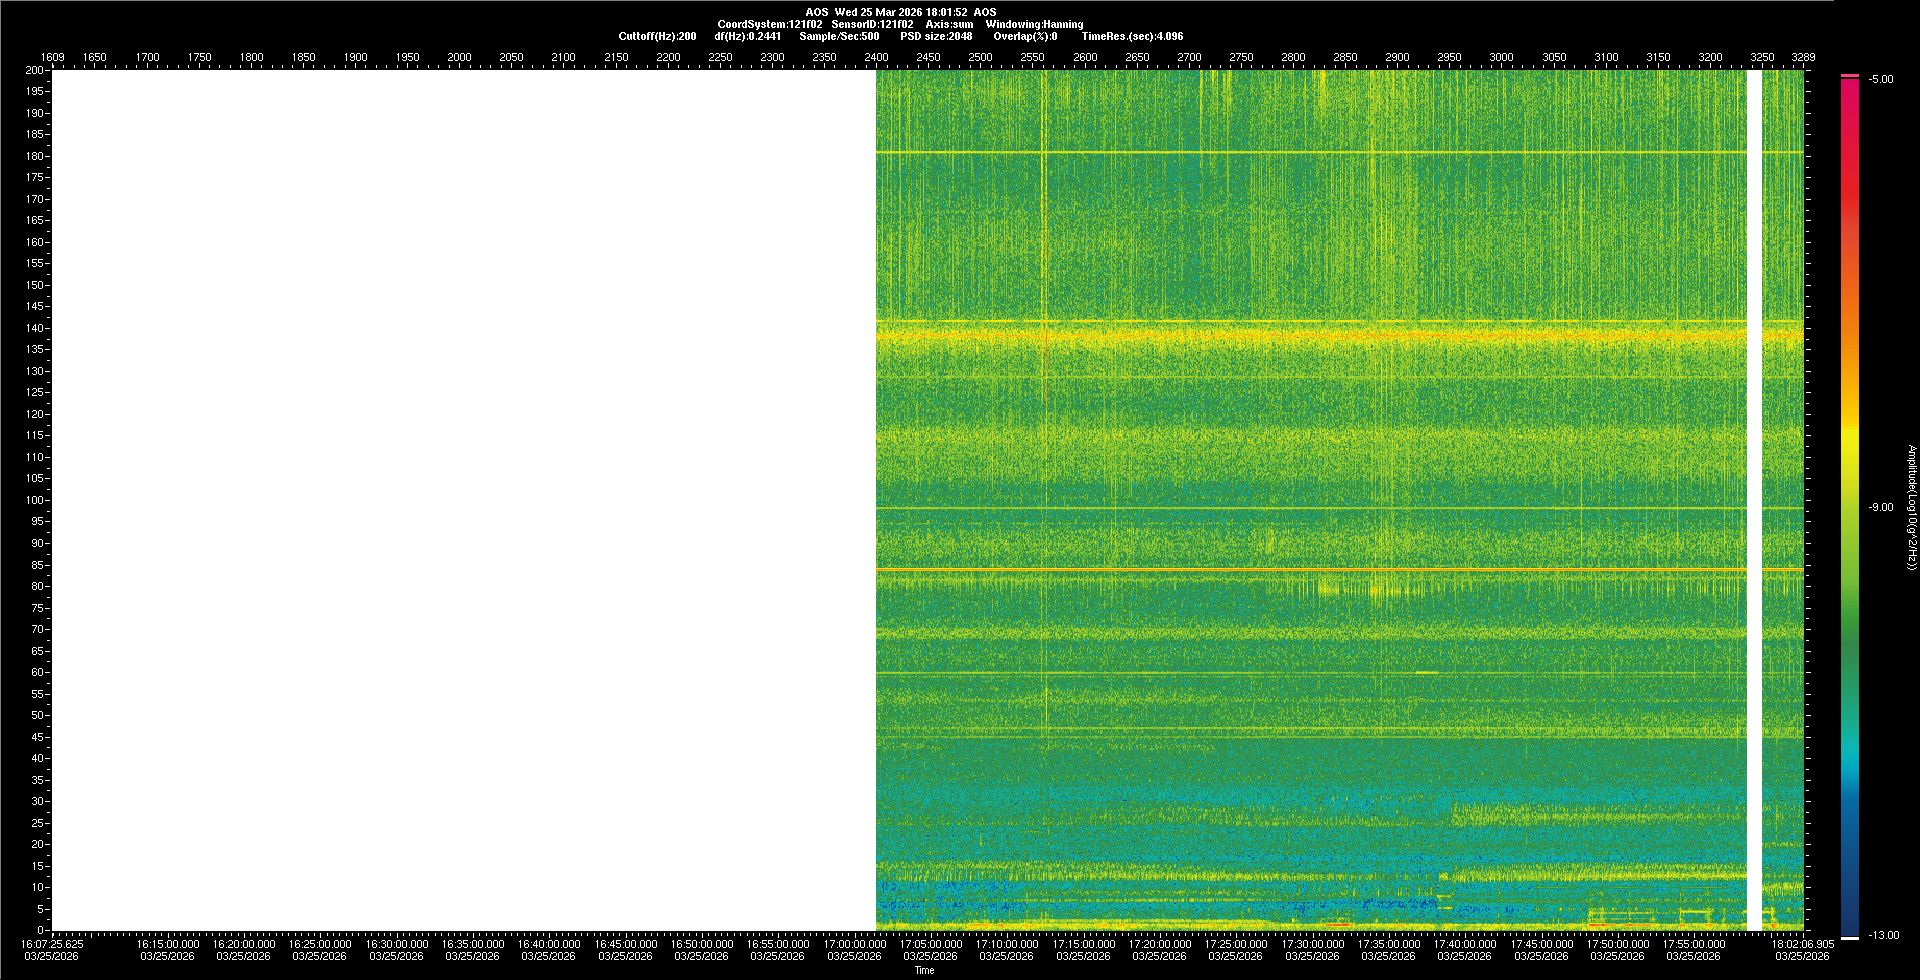Click the 140 Hz frequency axis label
The image size is (1920, 980).
pos(34,328)
